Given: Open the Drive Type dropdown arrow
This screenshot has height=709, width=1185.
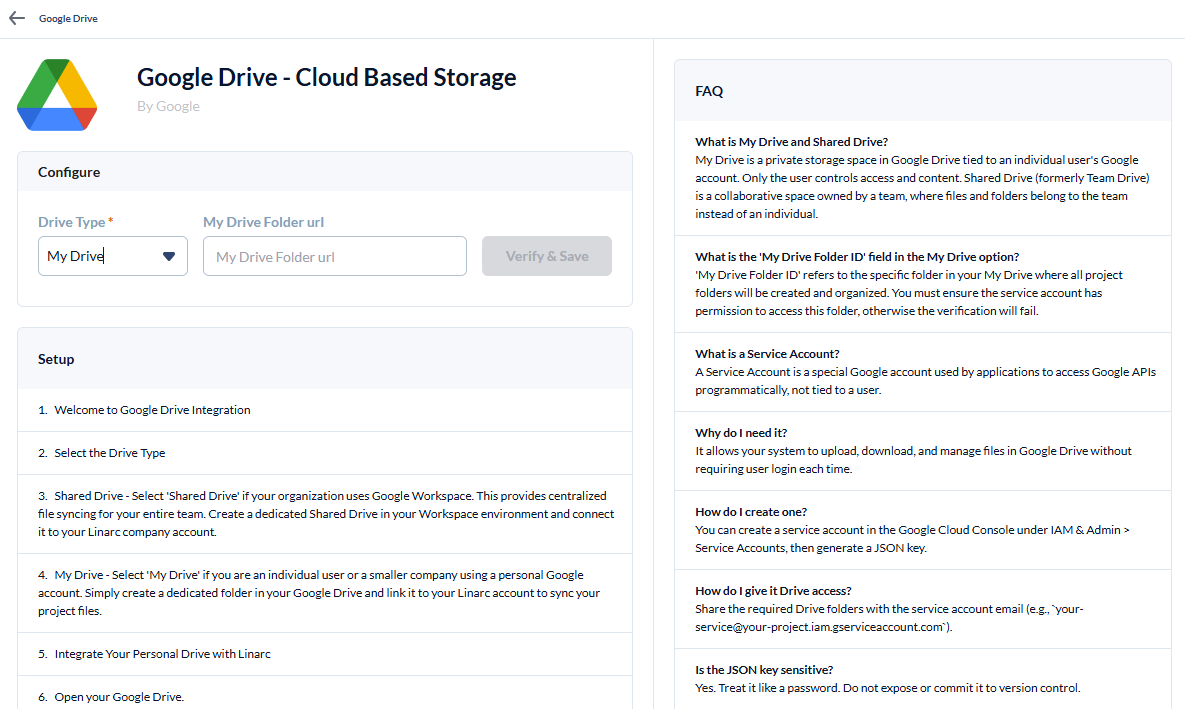Looking at the screenshot, I should click(x=169, y=256).
